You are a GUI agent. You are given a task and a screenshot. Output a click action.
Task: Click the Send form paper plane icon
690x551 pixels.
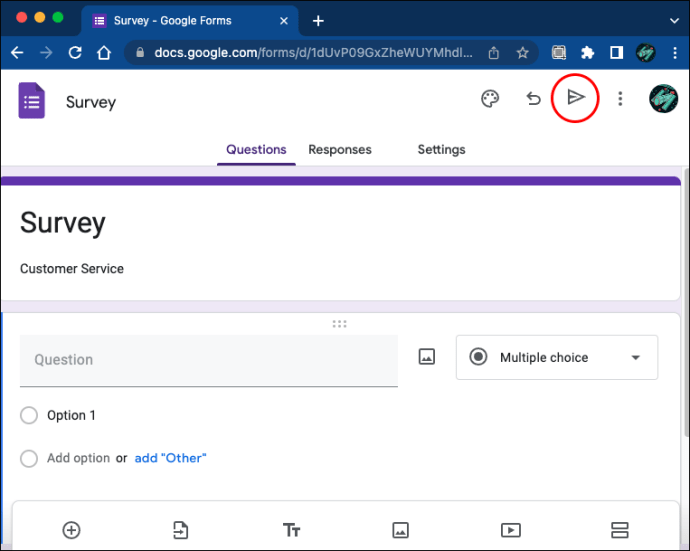click(575, 98)
